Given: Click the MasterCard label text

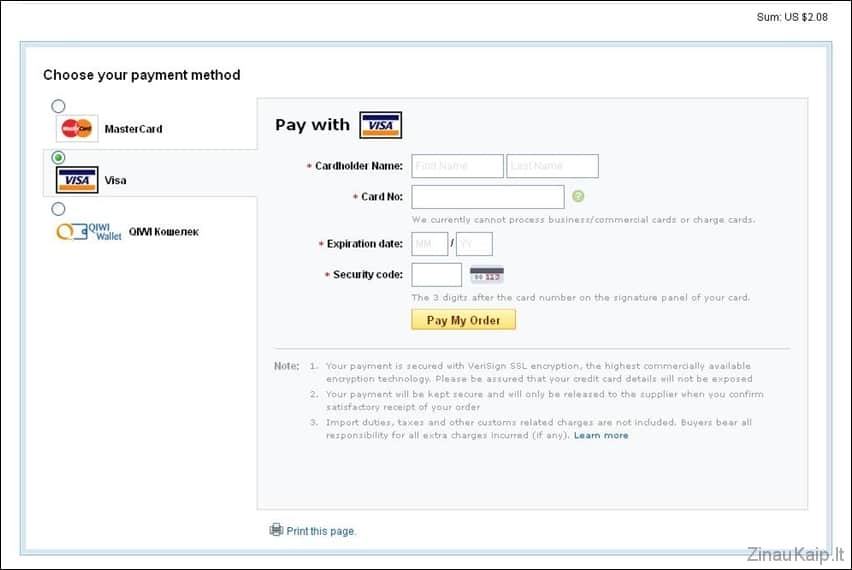Looking at the screenshot, I should coord(134,129).
